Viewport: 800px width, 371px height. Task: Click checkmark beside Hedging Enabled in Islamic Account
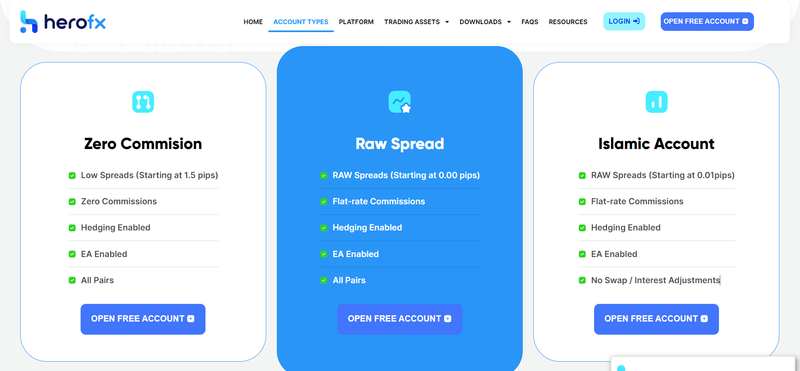tap(582, 228)
